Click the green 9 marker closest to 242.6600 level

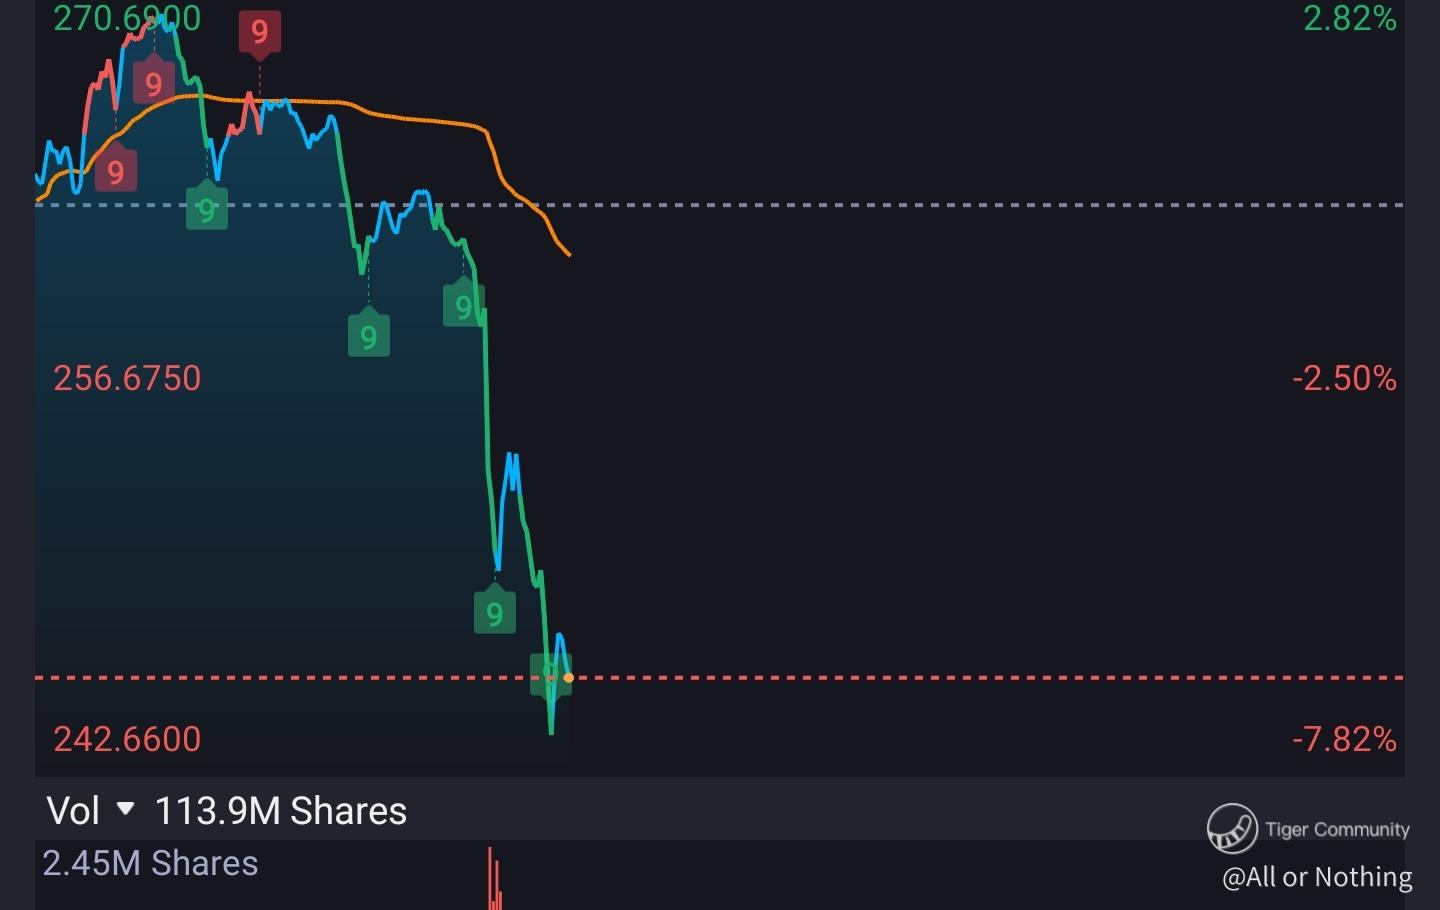coord(548,674)
